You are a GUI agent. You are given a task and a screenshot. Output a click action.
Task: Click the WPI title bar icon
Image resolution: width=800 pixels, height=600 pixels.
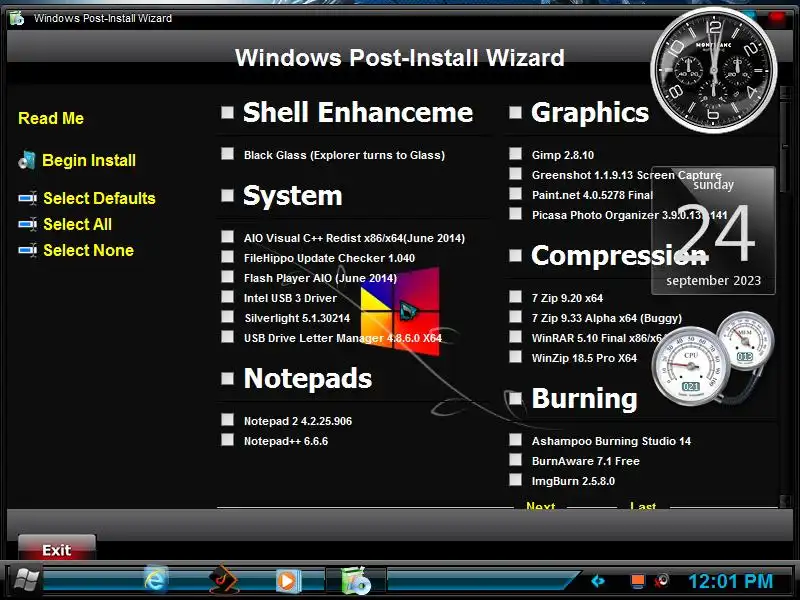click(x=17, y=18)
